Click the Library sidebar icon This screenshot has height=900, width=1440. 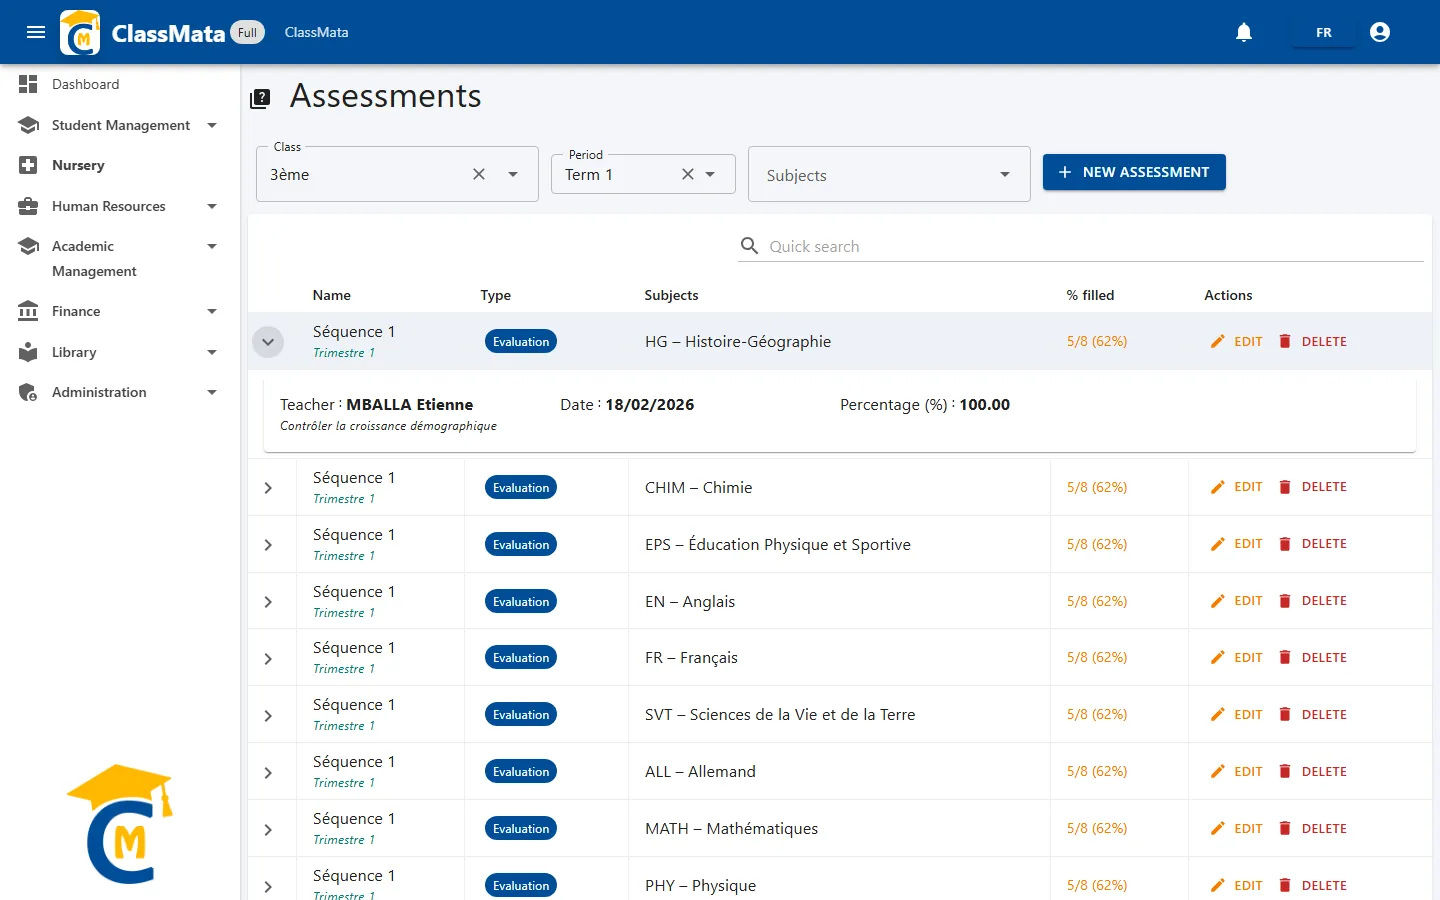tap(28, 352)
